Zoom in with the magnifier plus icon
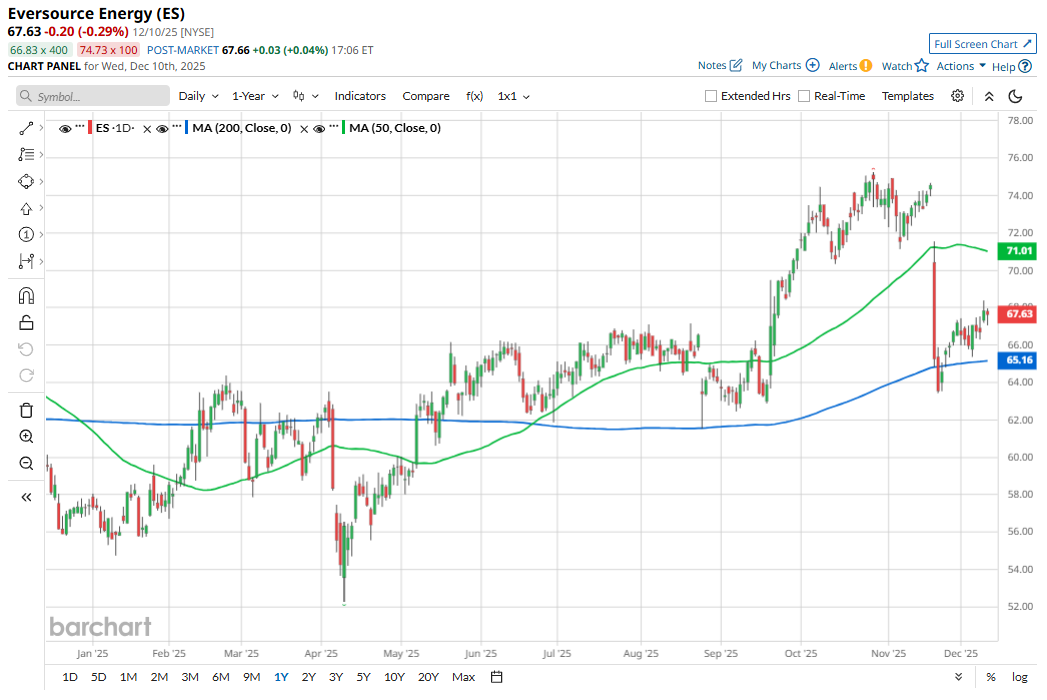 coord(26,437)
